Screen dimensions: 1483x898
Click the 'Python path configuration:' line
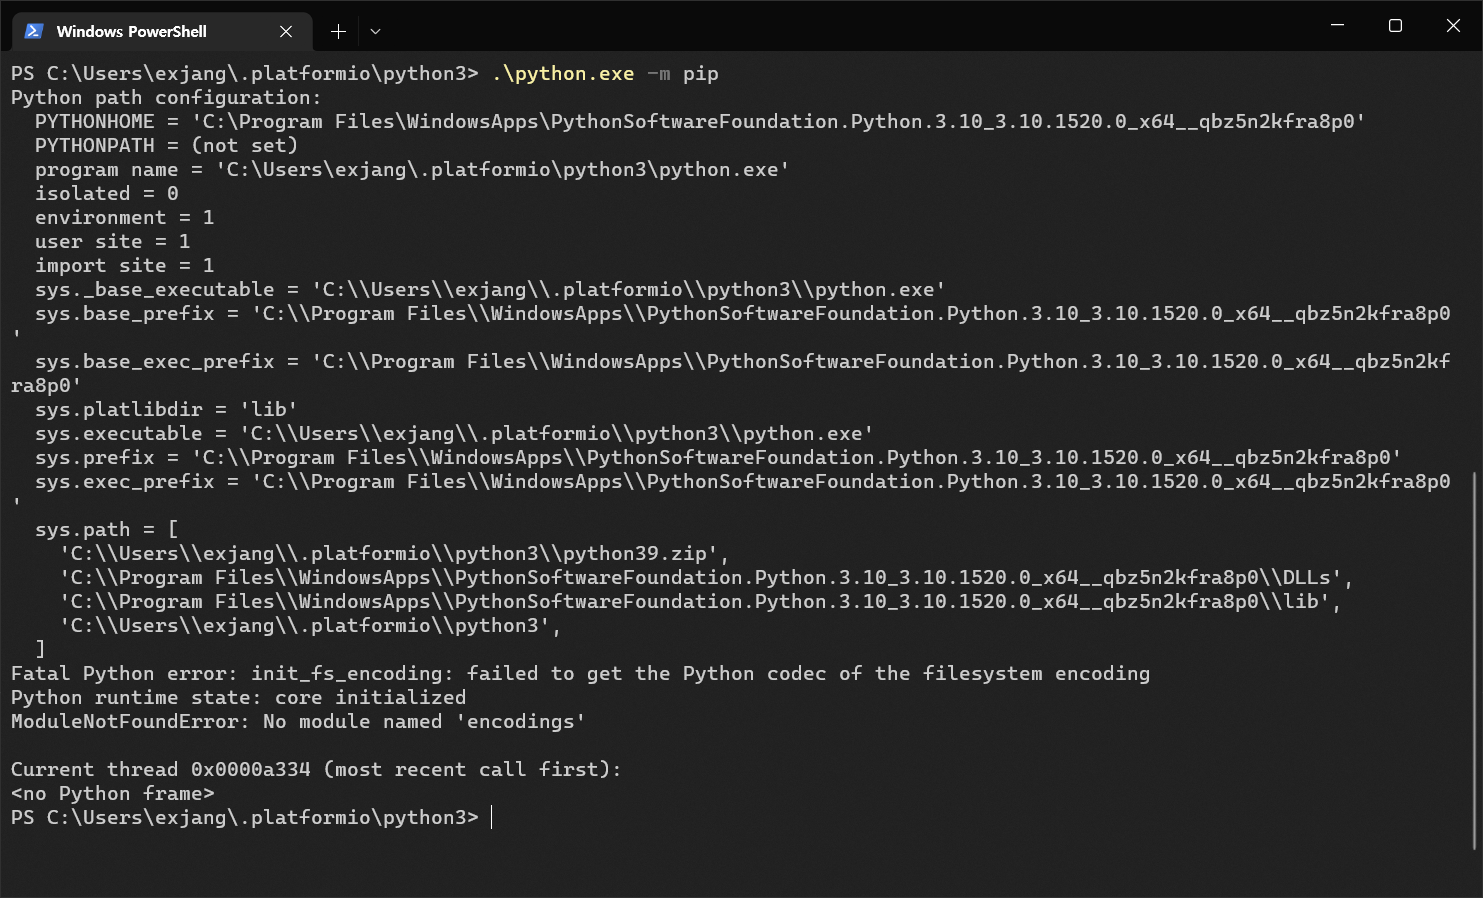pos(166,97)
